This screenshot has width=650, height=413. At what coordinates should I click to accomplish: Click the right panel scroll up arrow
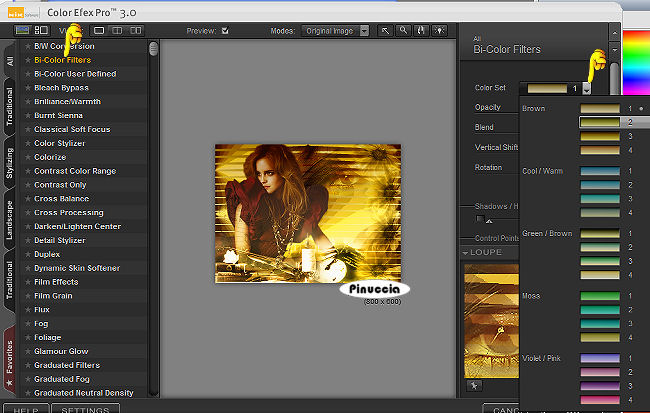point(614,32)
